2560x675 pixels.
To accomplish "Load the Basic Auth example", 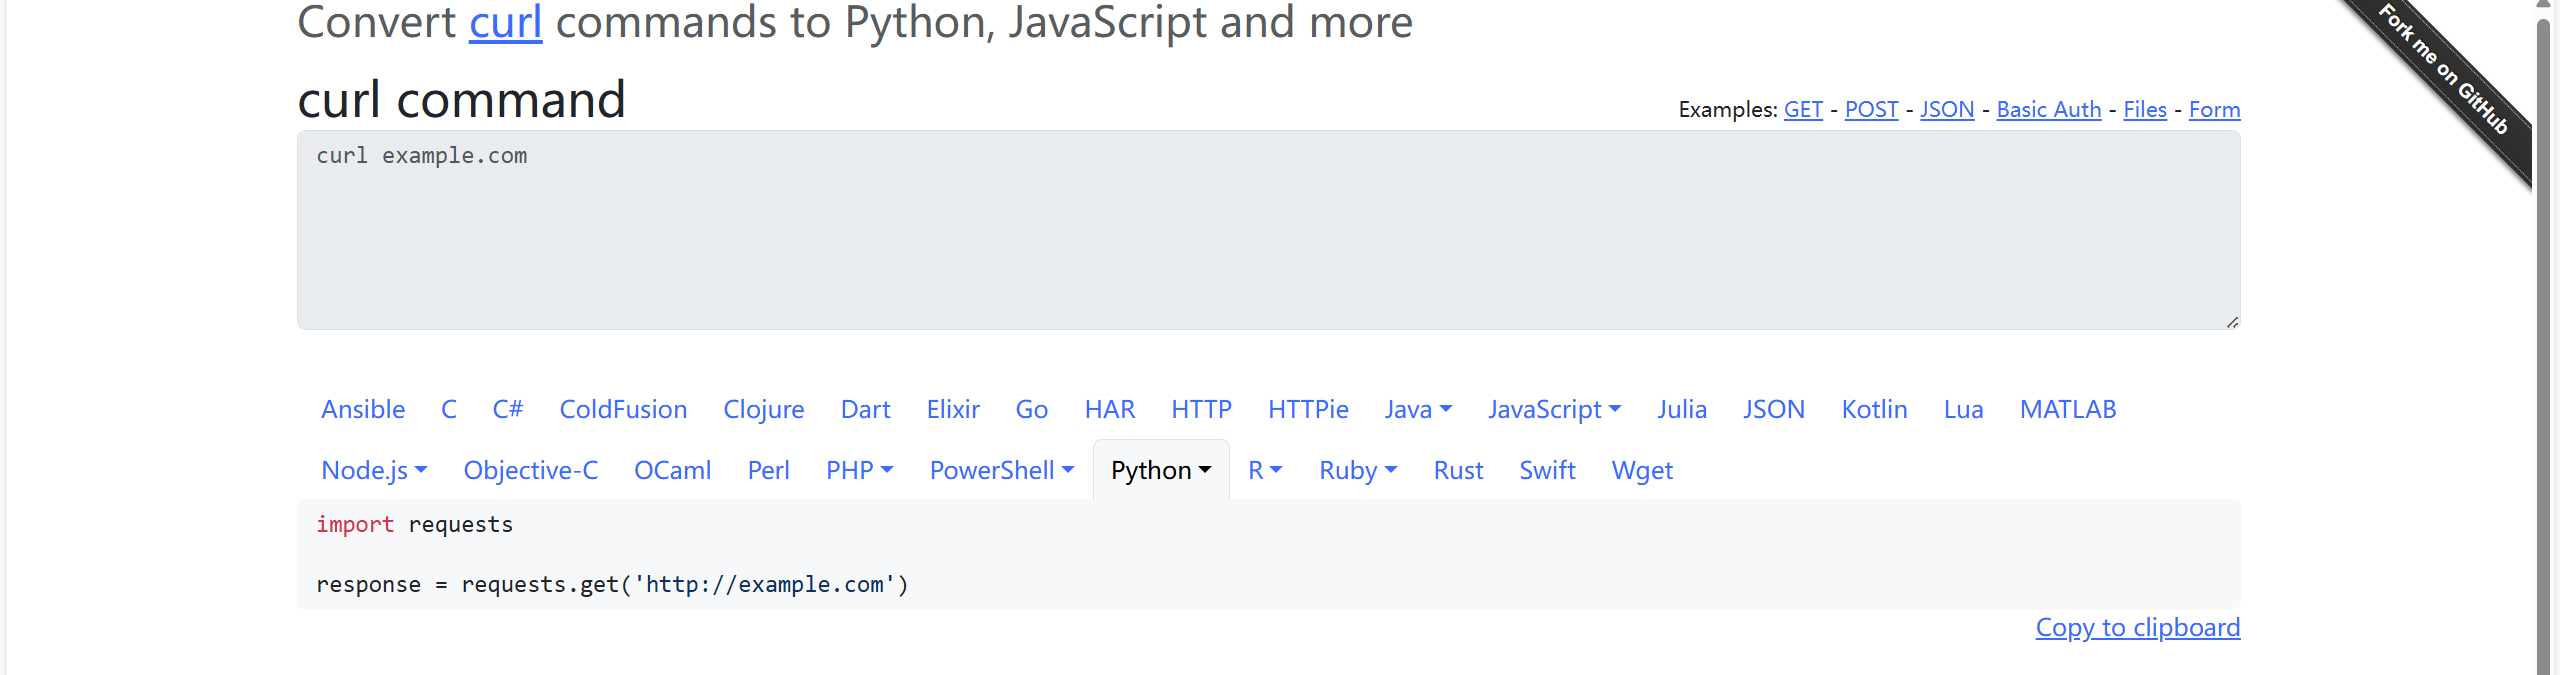I will 2048,109.
